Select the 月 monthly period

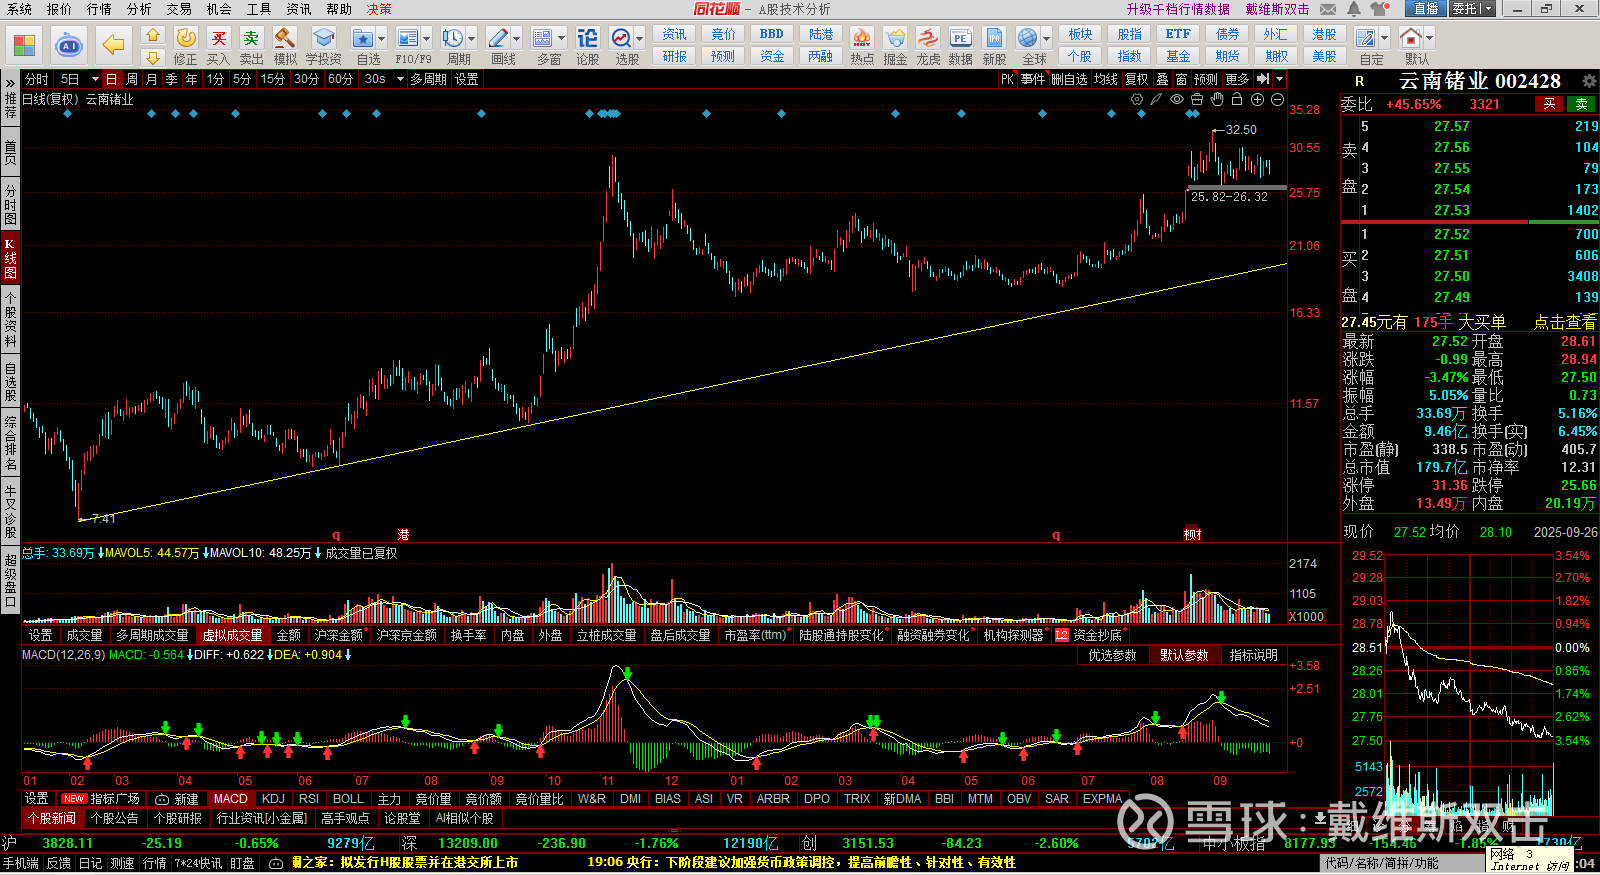[152, 79]
